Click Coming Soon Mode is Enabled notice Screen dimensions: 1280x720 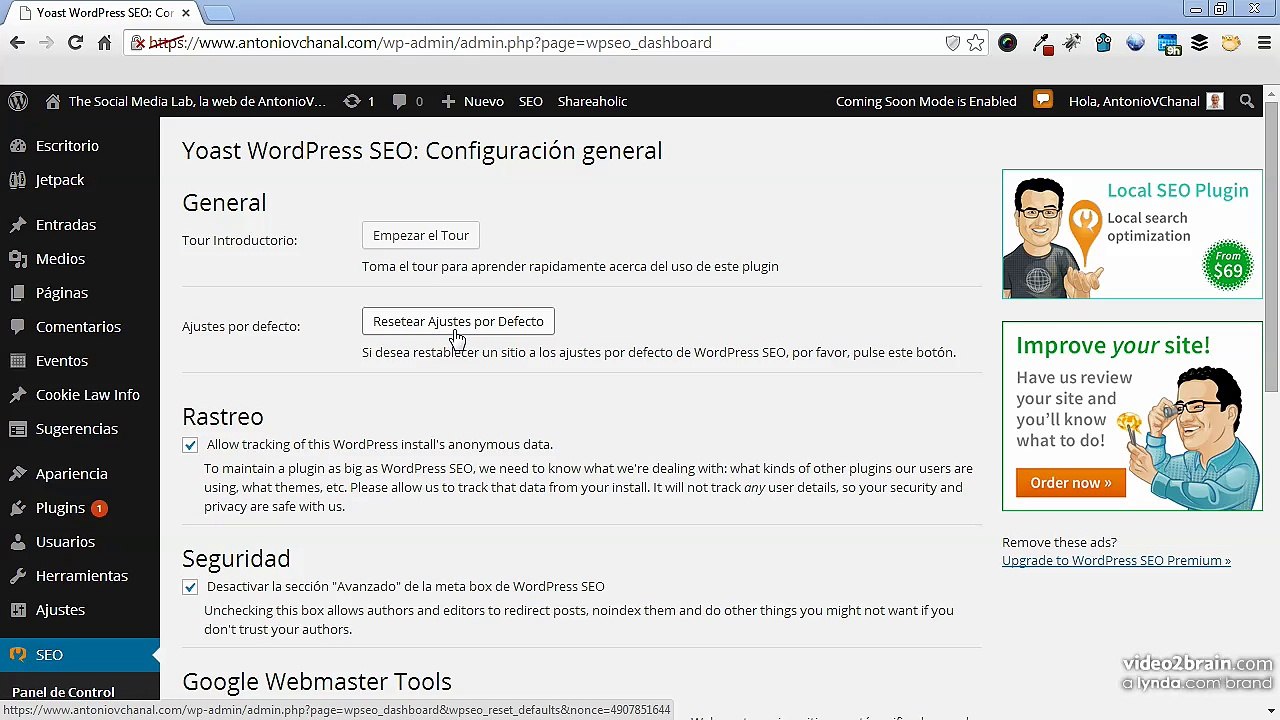coord(926,101)
